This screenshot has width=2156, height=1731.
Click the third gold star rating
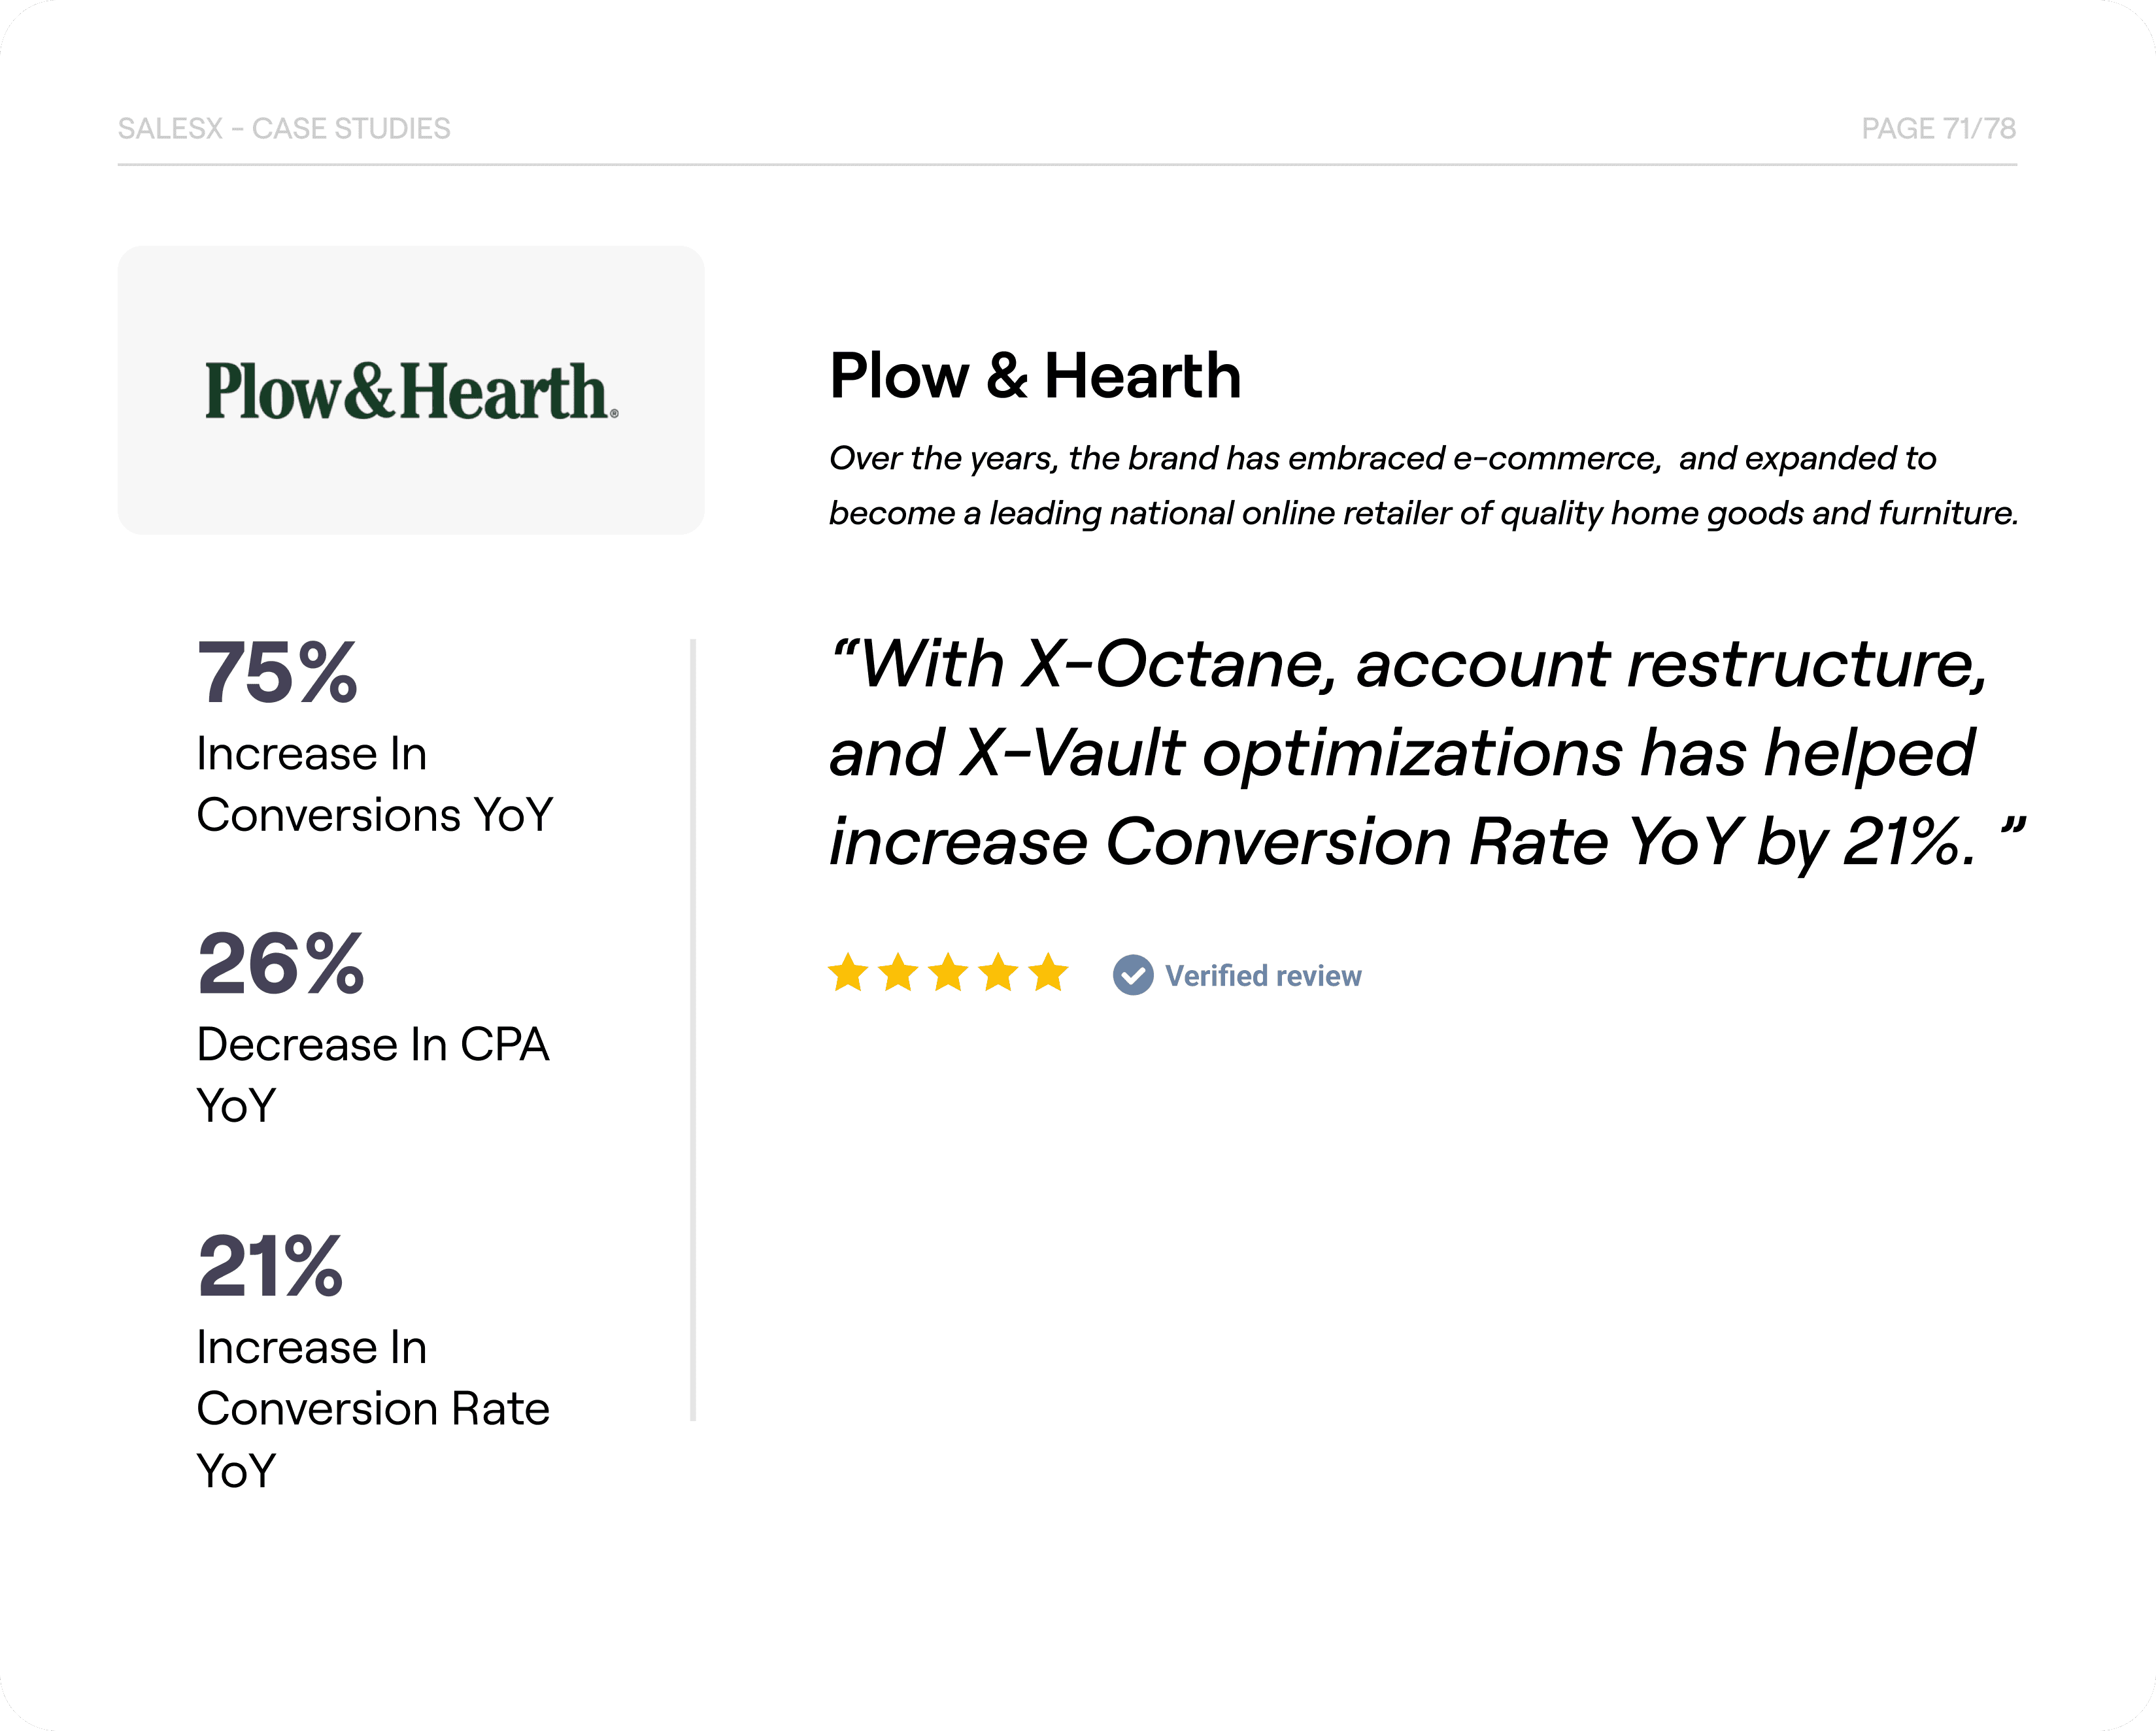(948, 972)
